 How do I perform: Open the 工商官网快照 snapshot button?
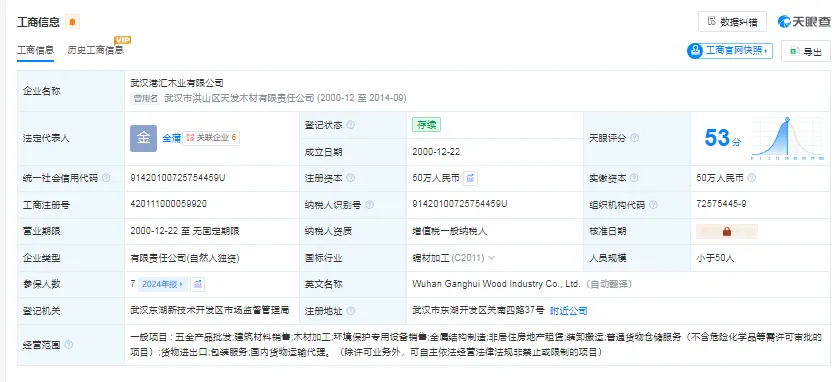730,51
